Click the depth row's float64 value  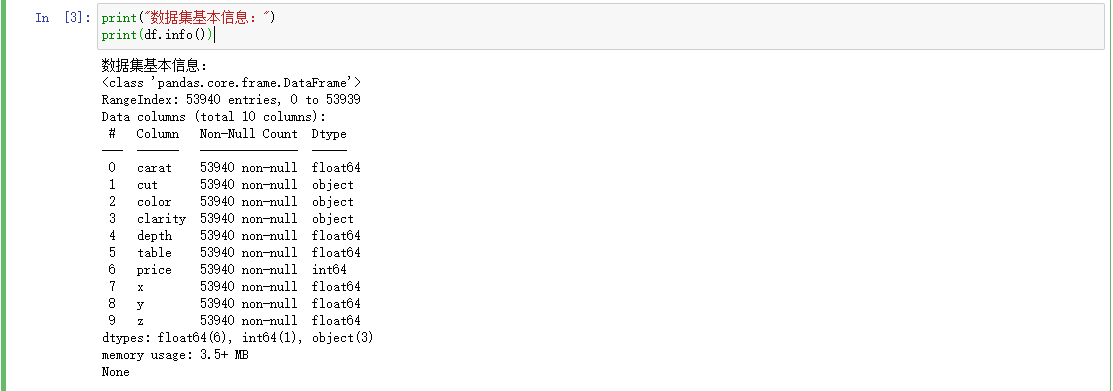point(336,236)
